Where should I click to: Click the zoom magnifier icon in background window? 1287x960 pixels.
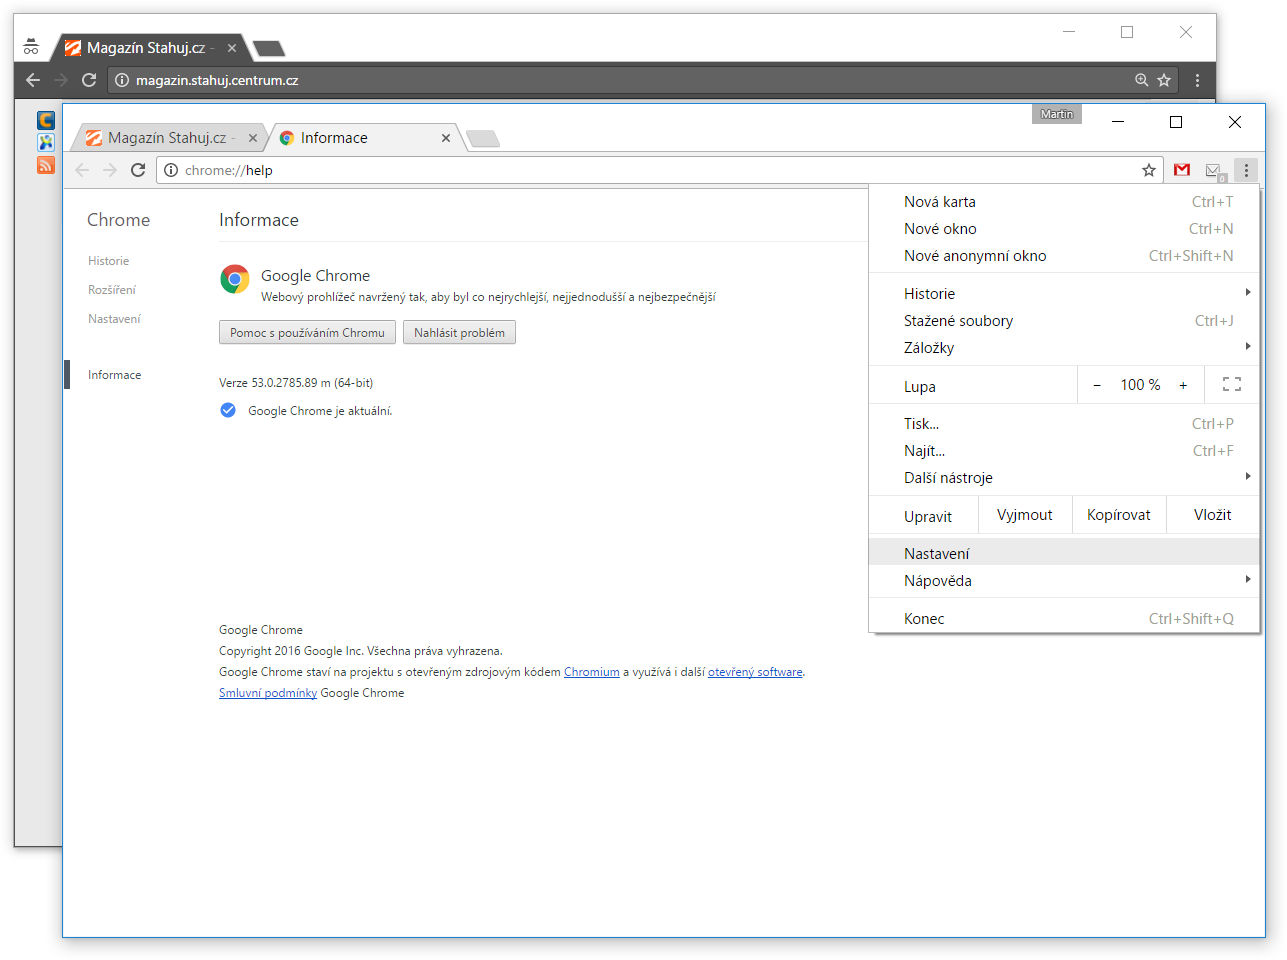pos(1142,80)
